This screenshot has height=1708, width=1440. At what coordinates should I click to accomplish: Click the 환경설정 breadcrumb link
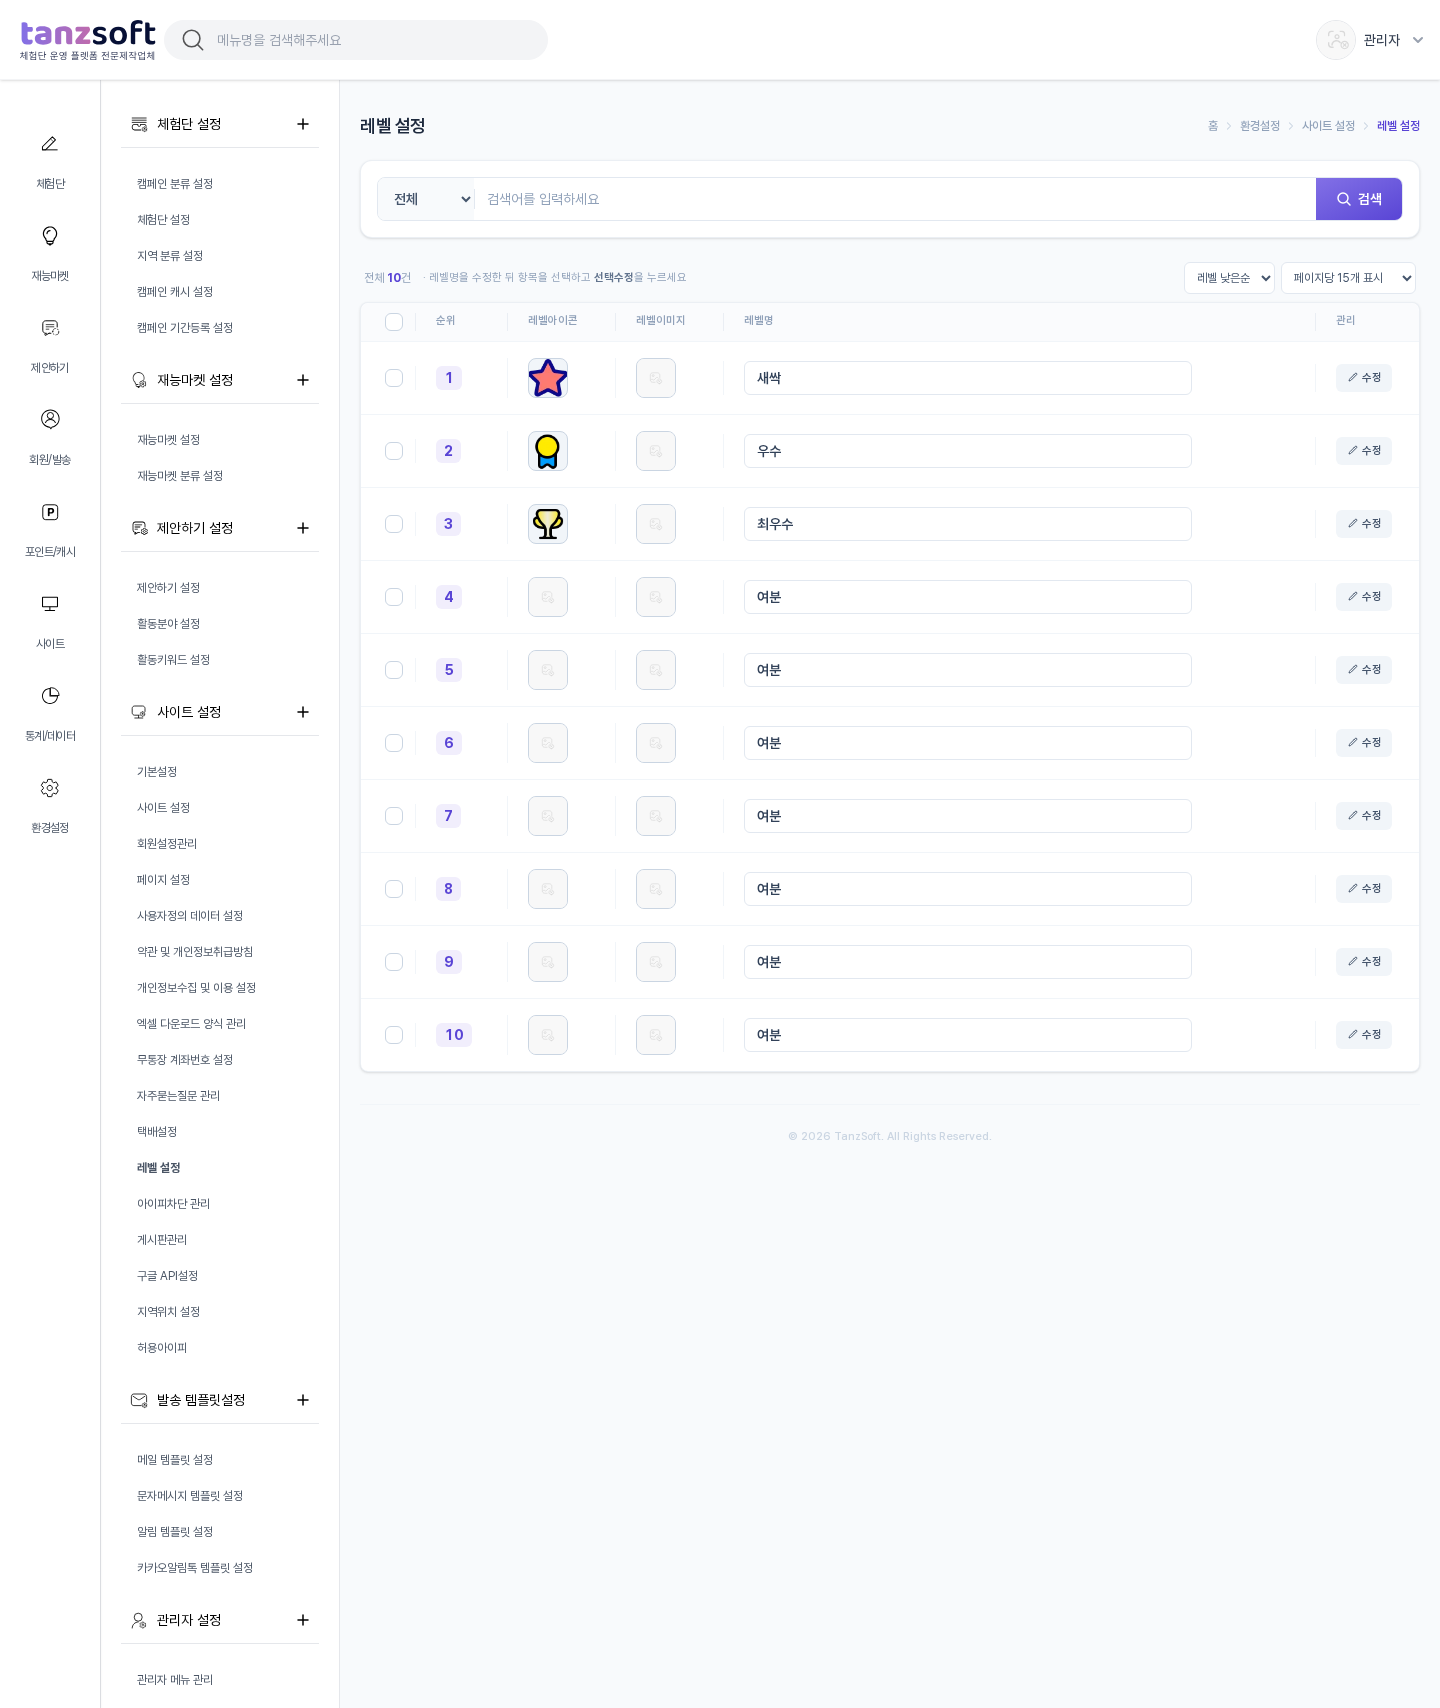(x=1260, y=126)
